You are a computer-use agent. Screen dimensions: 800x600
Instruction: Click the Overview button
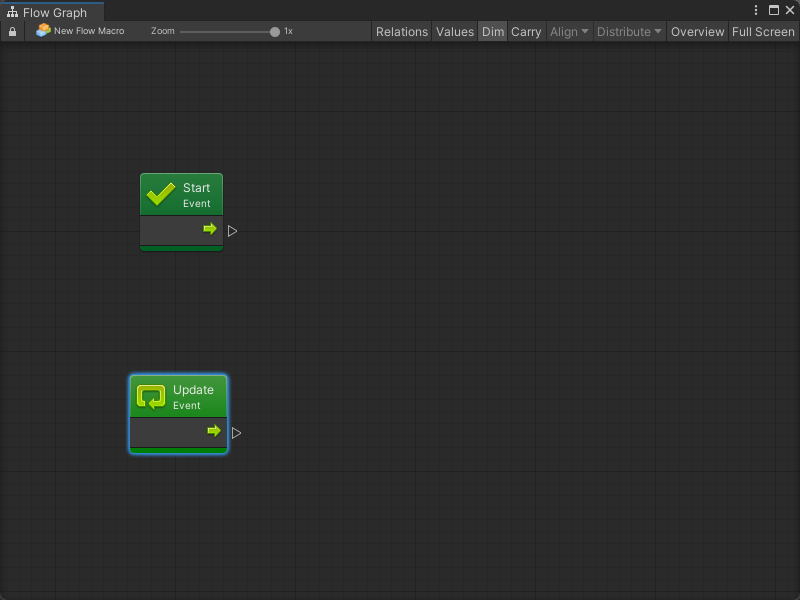[x=697, y=32]
